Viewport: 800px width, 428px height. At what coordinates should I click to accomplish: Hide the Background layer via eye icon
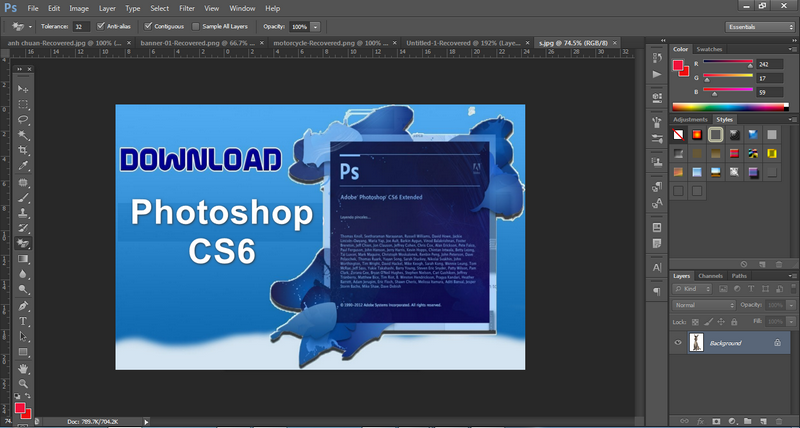(x=679, y=342)
